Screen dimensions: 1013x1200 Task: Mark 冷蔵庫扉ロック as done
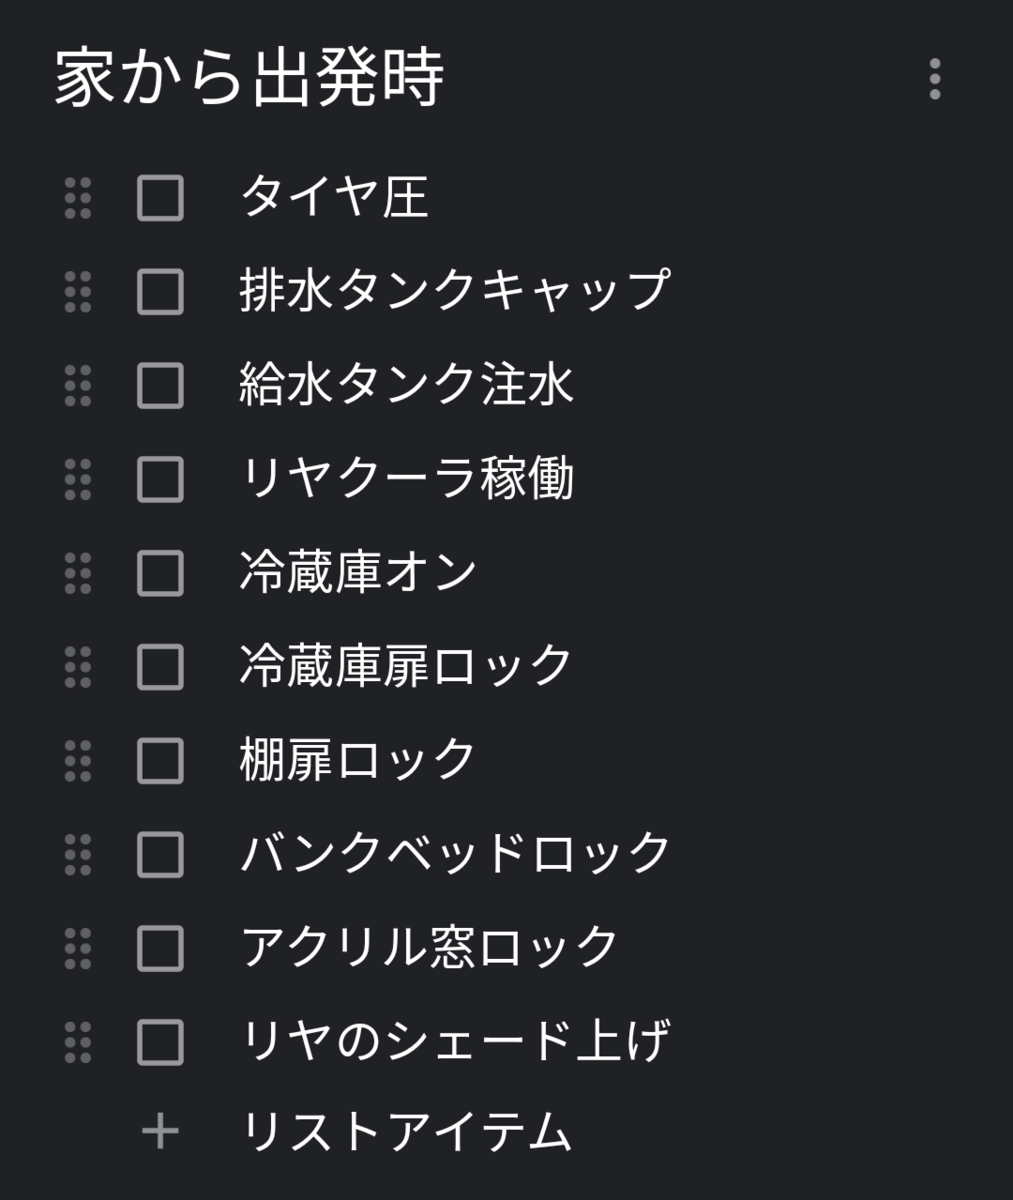point(160,667)
